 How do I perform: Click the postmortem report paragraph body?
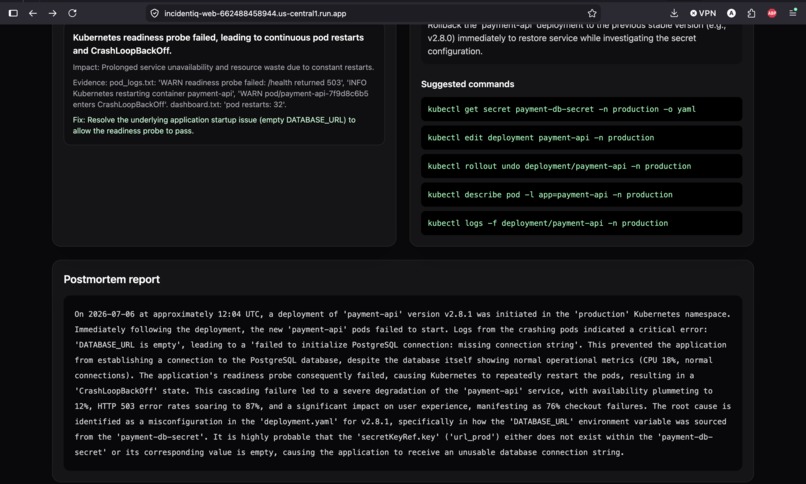tap(402, 383)
